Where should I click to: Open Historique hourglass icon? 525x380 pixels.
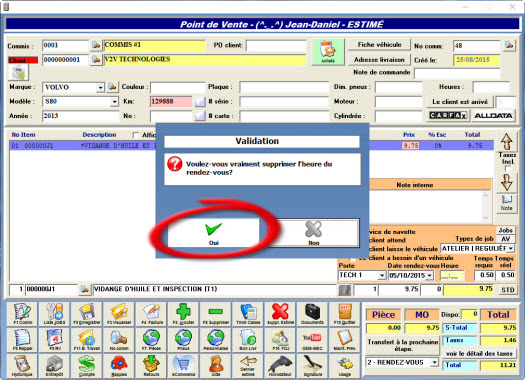click(22, 366)
